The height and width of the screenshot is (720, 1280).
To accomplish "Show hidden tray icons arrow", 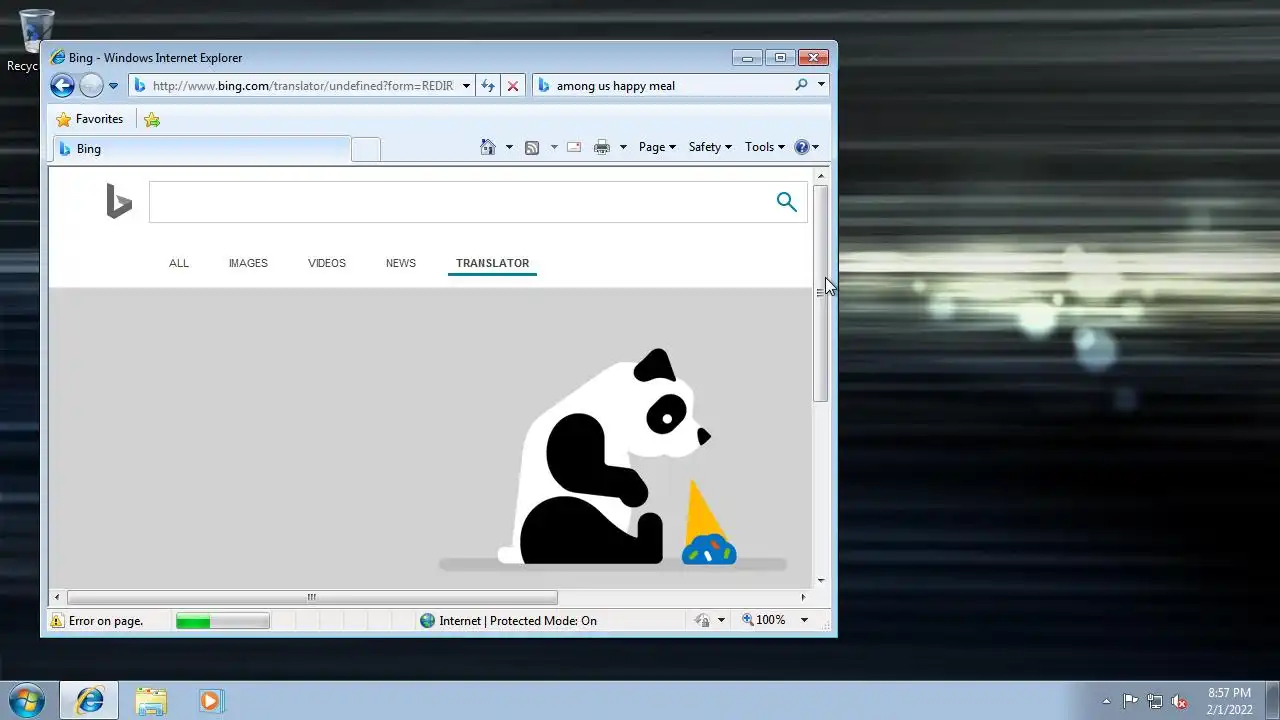I will click(x=1106, y=701).
